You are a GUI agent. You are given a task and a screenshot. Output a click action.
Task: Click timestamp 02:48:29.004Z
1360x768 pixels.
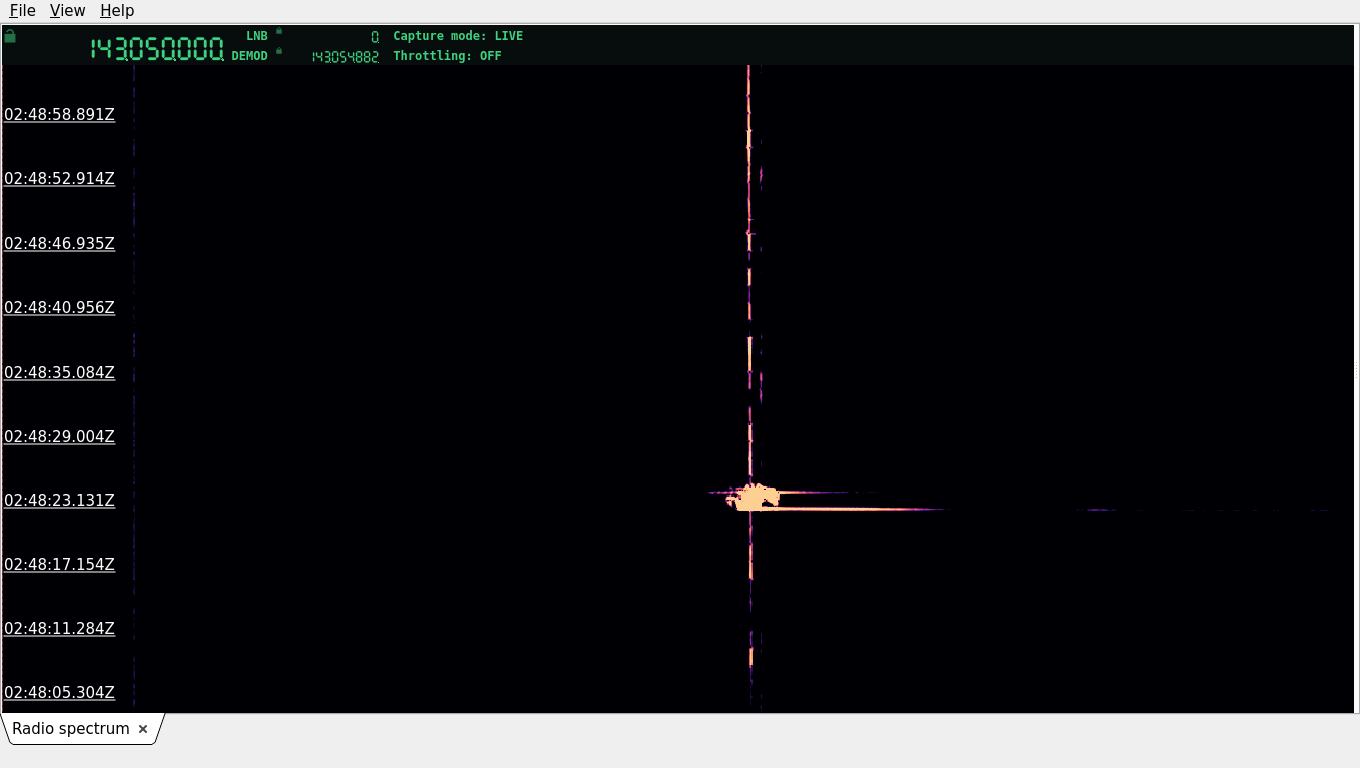59,437
